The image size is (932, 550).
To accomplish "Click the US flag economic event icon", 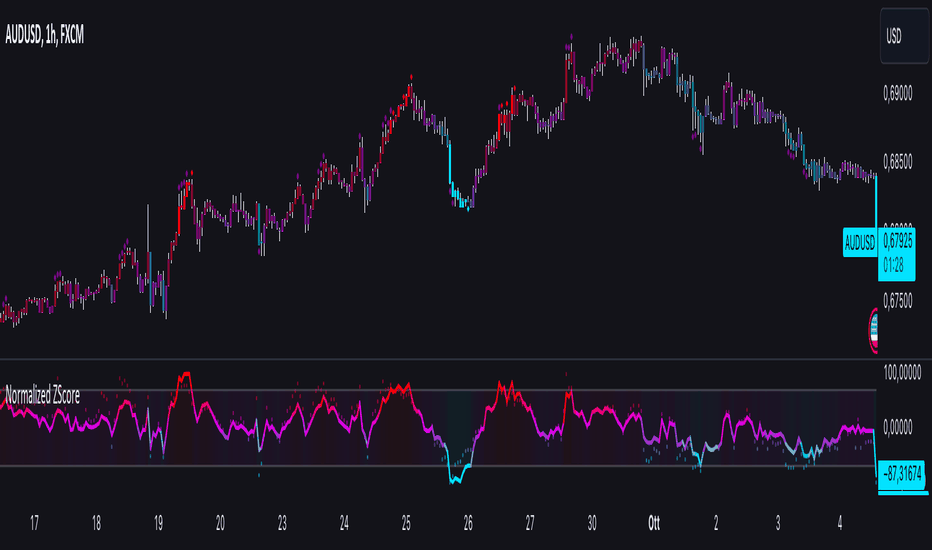I will click(x=873, y=331).
